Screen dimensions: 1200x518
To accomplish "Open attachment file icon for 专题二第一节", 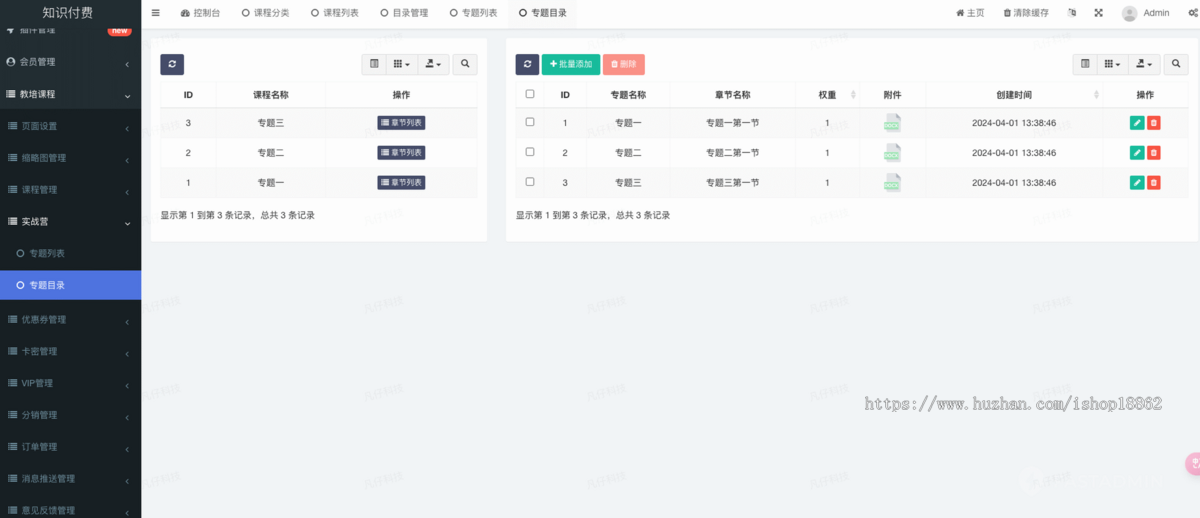I will tap(892, 153).
